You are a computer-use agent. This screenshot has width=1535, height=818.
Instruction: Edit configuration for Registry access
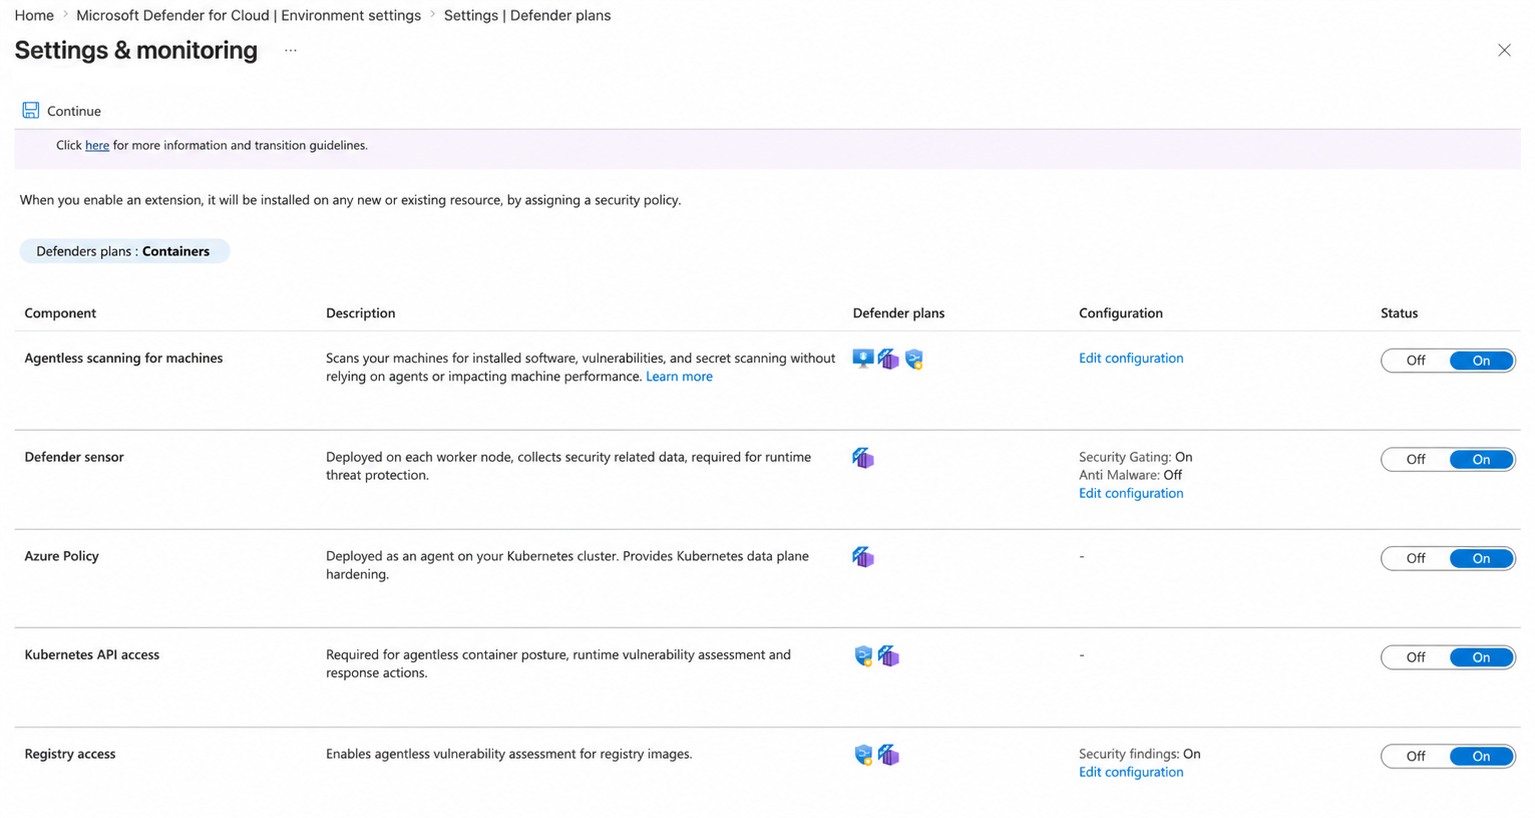(x=1130, y=772)
